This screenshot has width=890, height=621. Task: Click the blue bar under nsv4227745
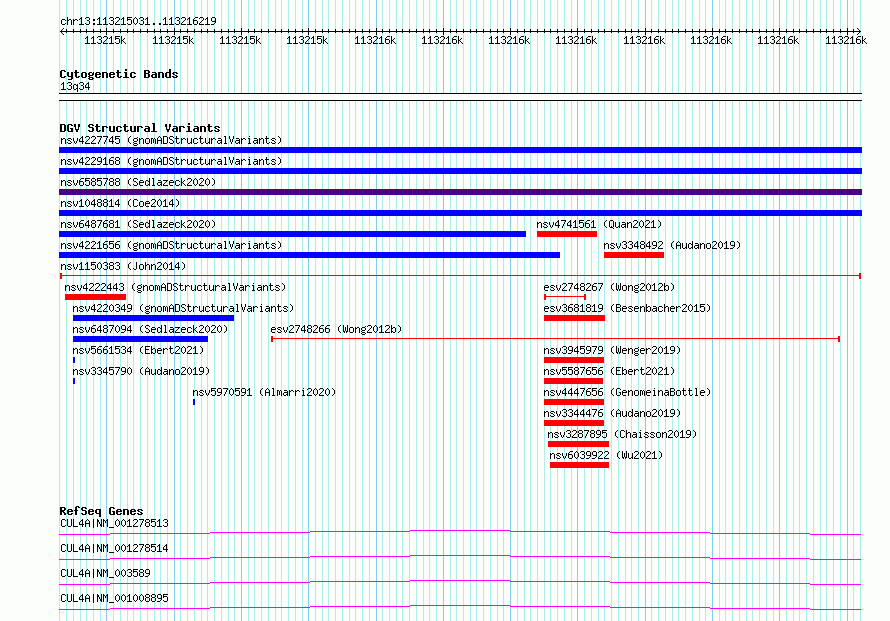point(460,150)
